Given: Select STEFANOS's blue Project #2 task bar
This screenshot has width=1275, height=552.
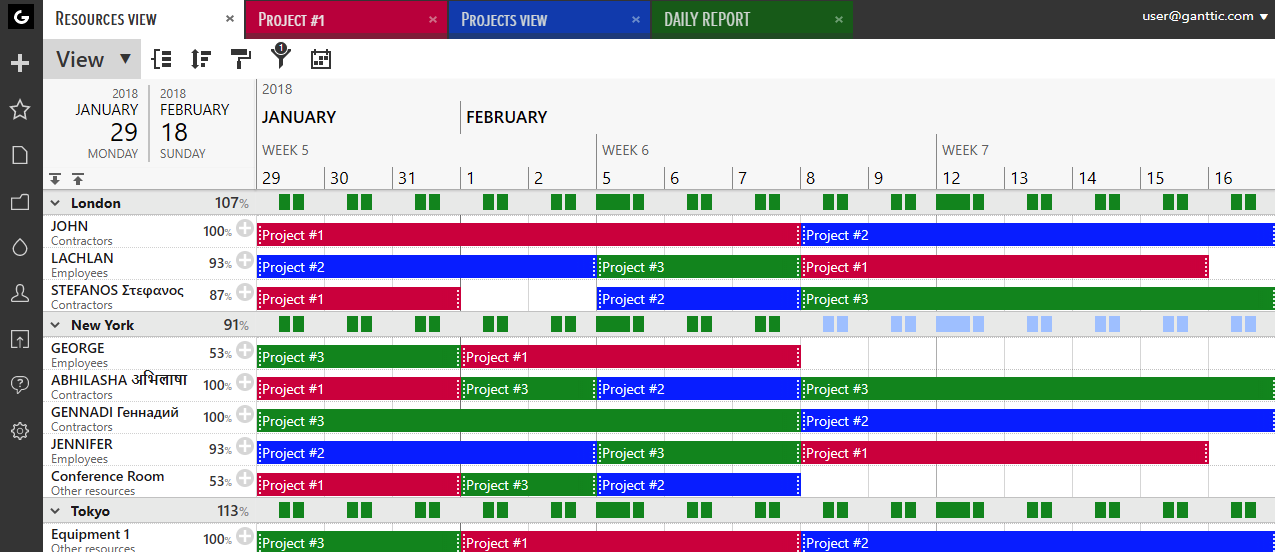Looking at the screenshot, I should 698,299.
